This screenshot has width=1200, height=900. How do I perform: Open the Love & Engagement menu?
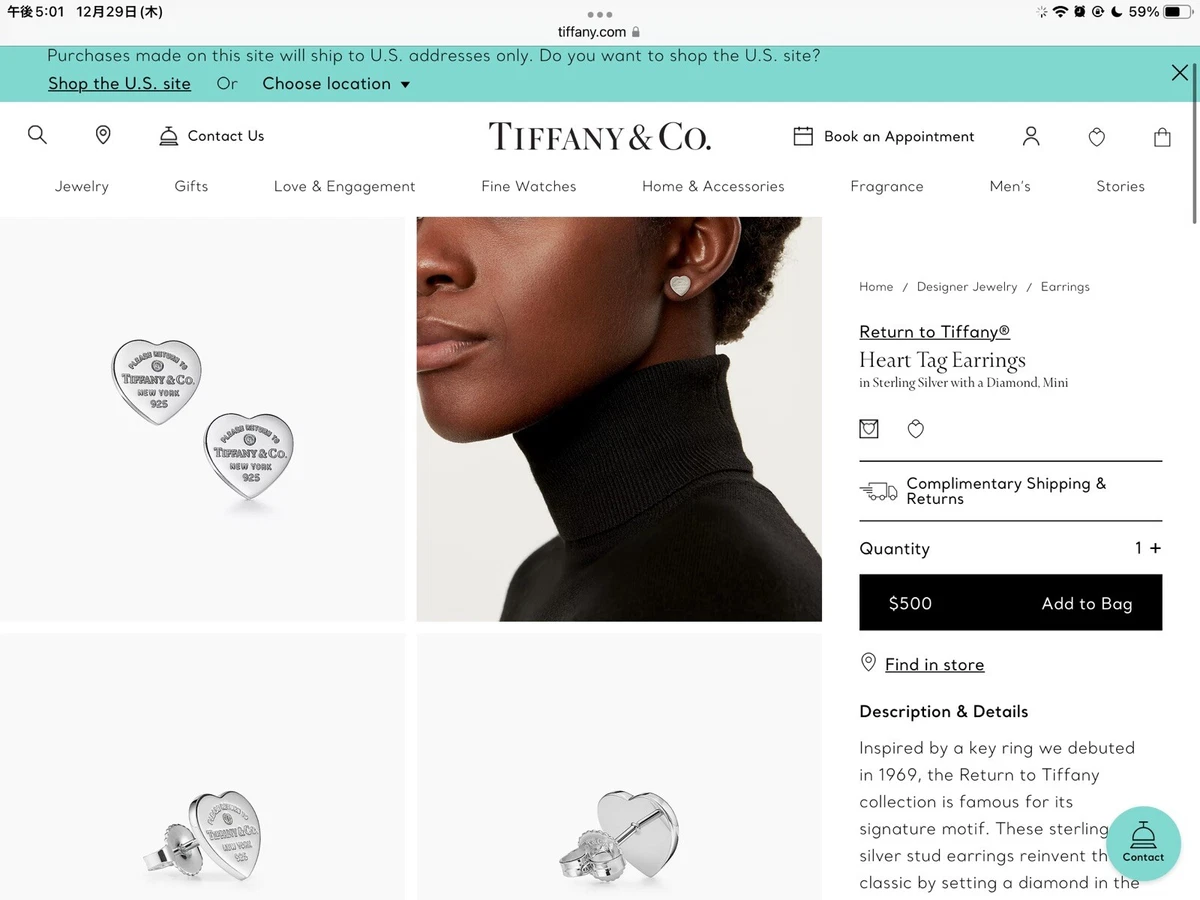(x=344, y=186)
